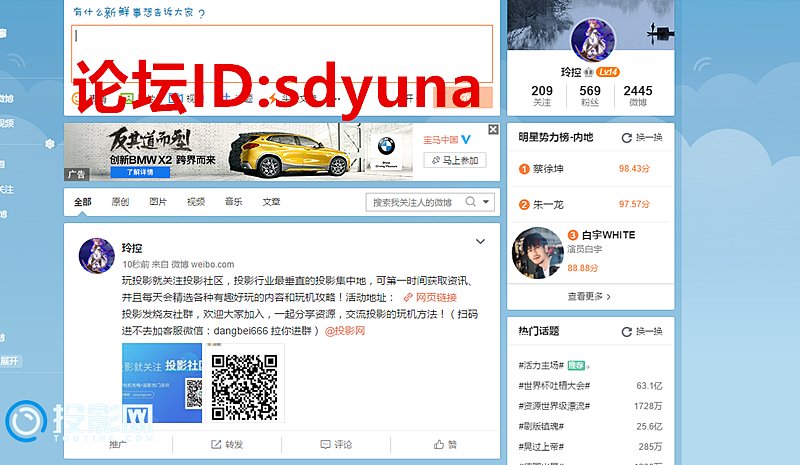Open 朱一龙 in the star ranking
Image resolution: width=800 pixels, height=465 pixels.
pos(548,205)
